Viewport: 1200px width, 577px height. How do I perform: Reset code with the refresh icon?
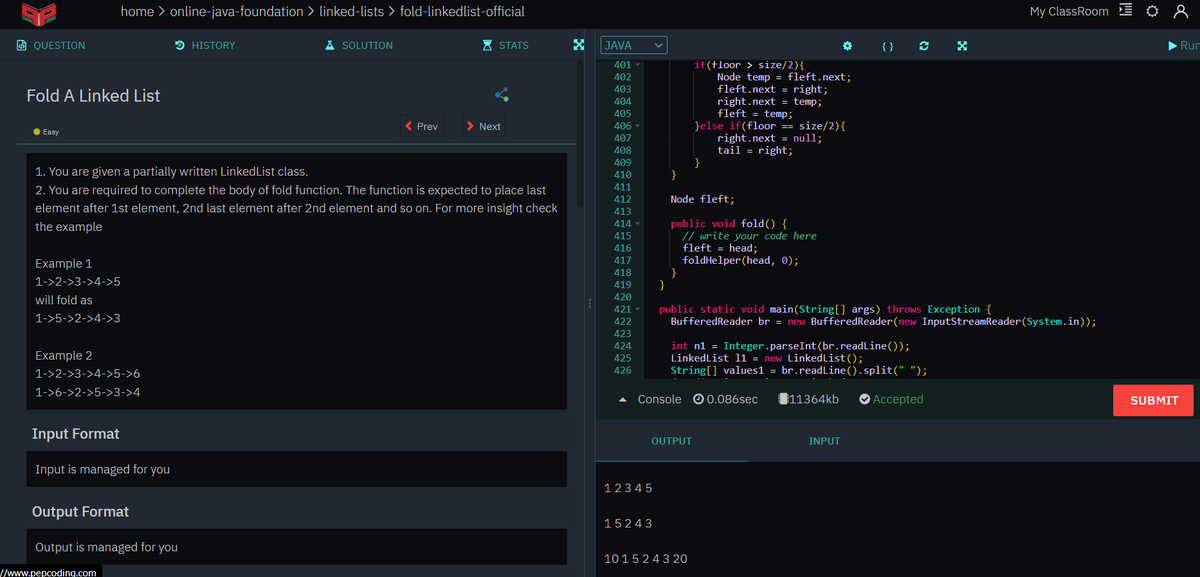[x=924, y=46]
